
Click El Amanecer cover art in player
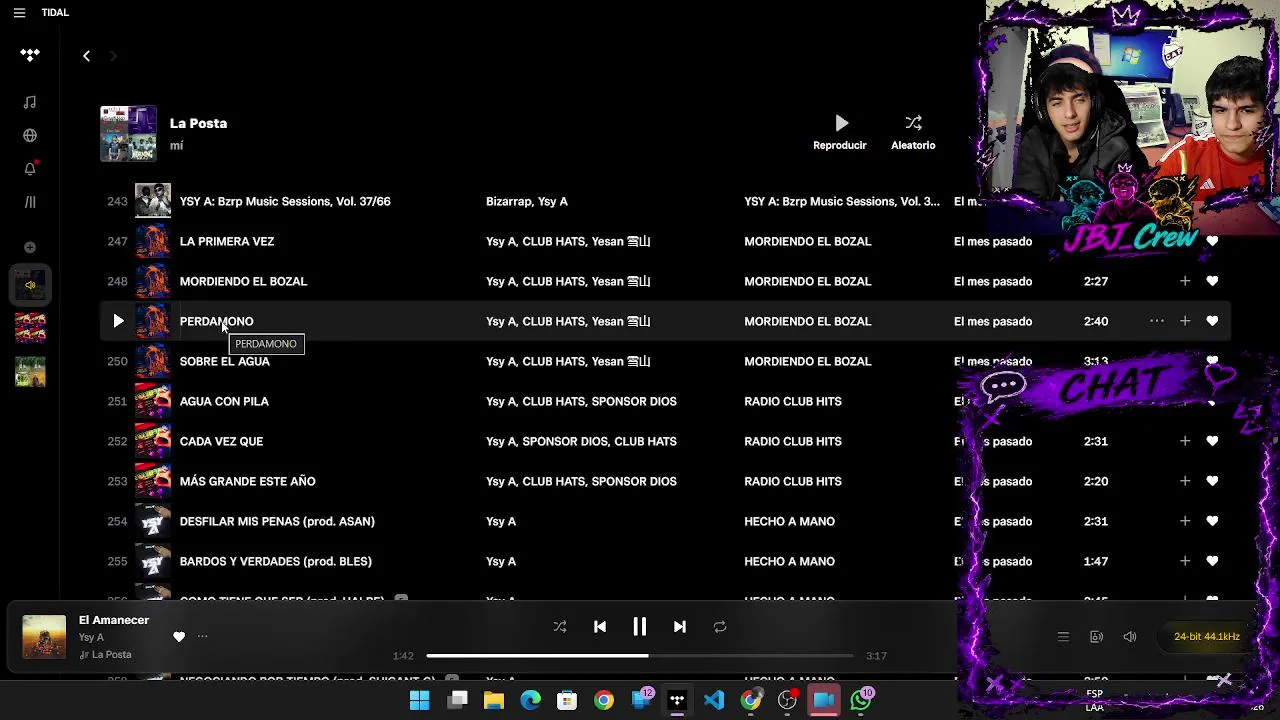click(x=44, y=637)
